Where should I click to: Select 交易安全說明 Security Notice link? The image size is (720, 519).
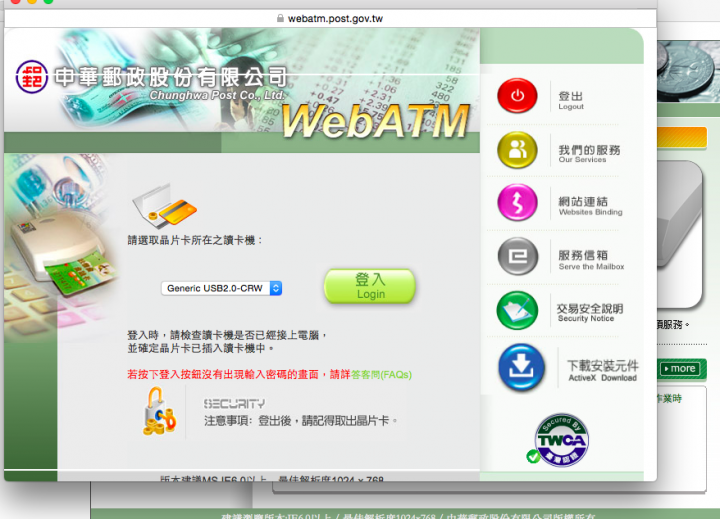pyautogui.click(x=590, y=312)
